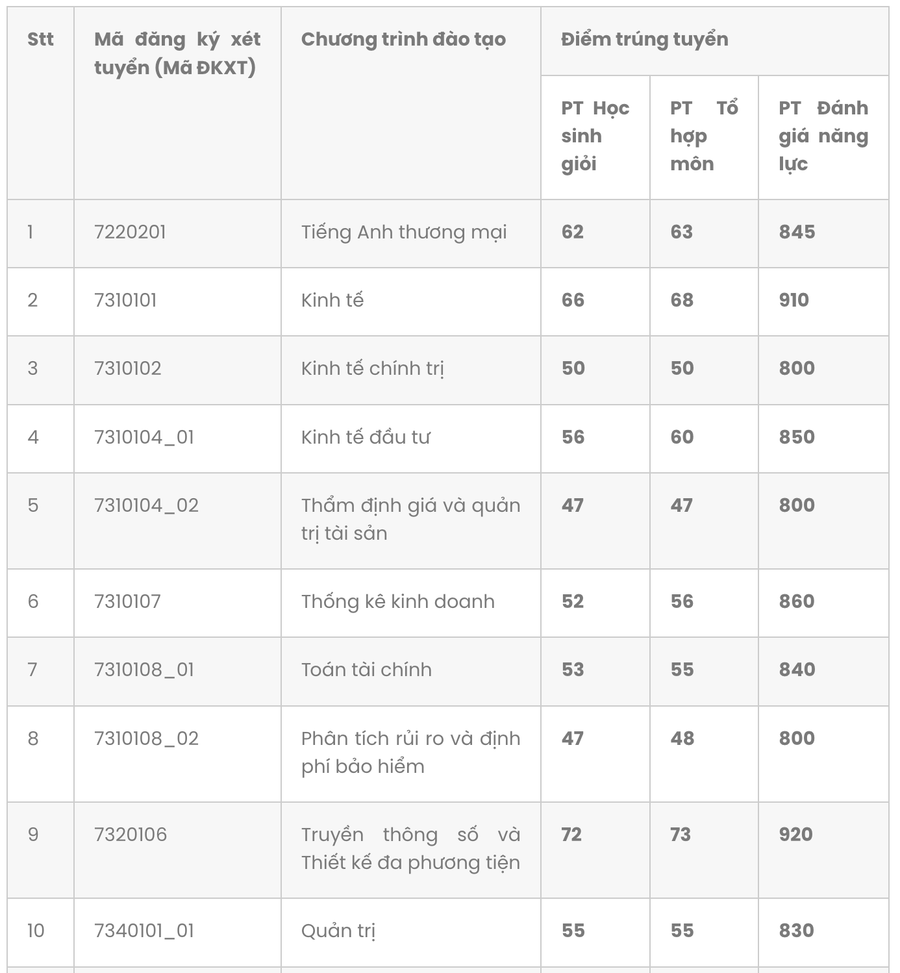This screenshot has width=900, height=973.
Task: Click the "Toán tài chính" program cell
Action: coord(366,669)
